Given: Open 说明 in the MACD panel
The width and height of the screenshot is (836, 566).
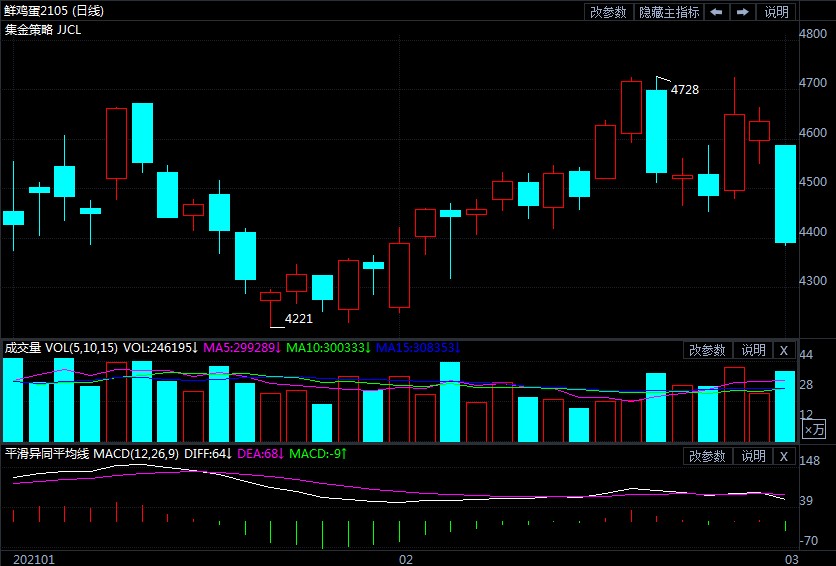Looking at the screenshot, I should coord(753,456).
